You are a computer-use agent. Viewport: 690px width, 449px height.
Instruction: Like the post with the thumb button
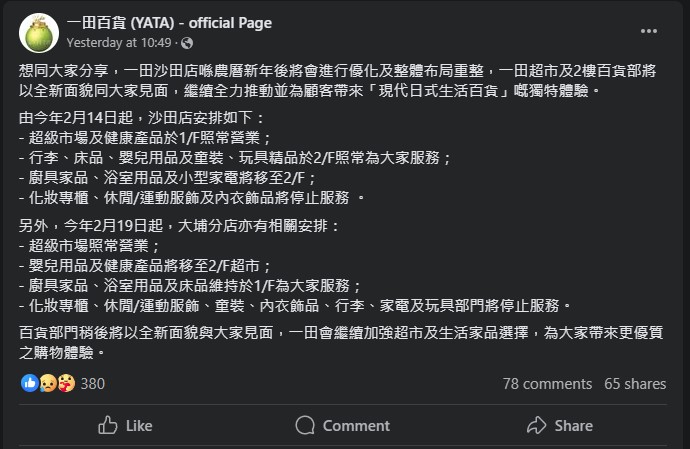pos(125,425)
